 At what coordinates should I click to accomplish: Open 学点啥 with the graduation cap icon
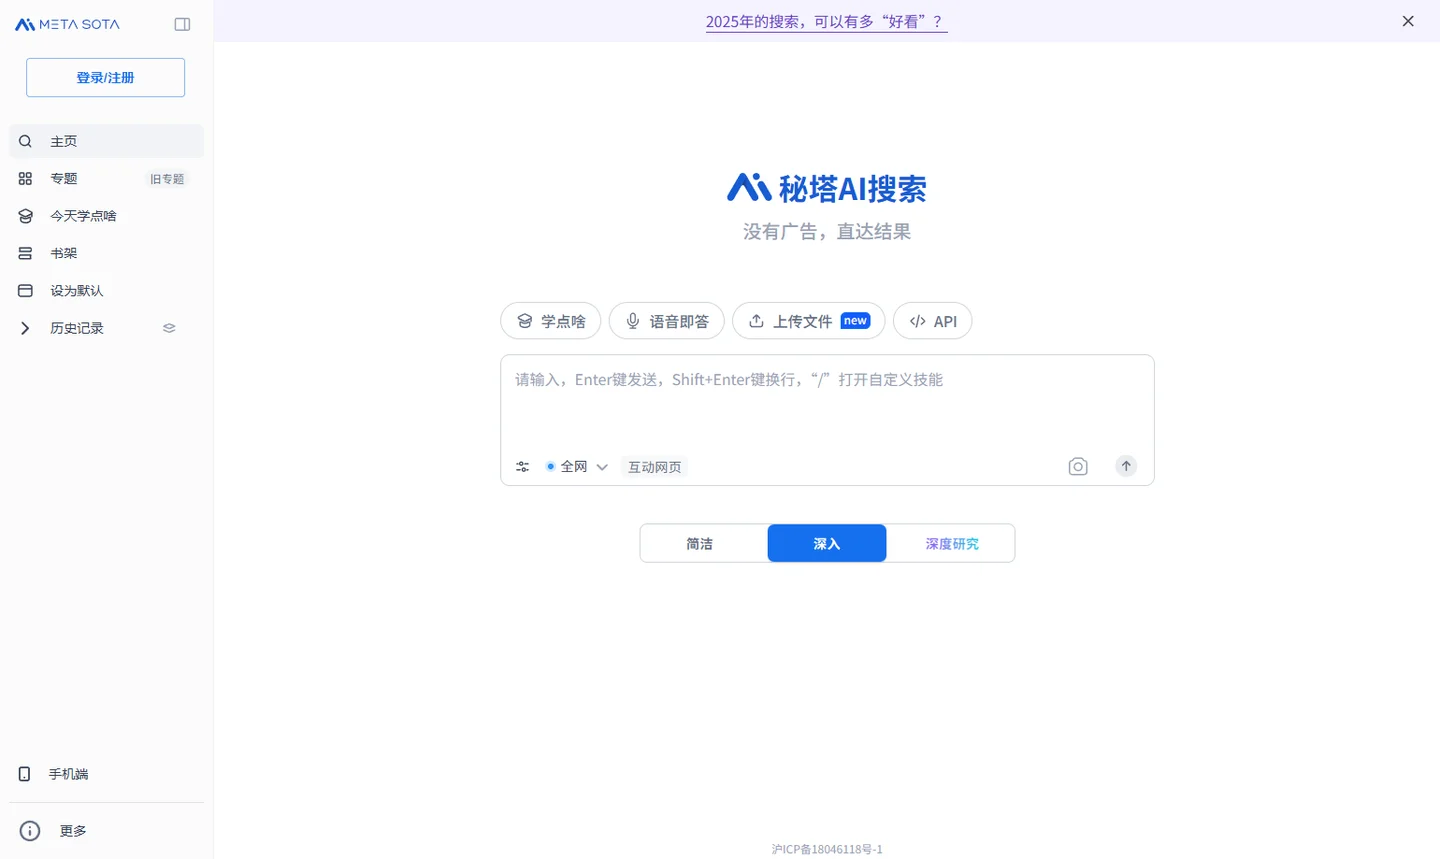(x=525, y=320)
